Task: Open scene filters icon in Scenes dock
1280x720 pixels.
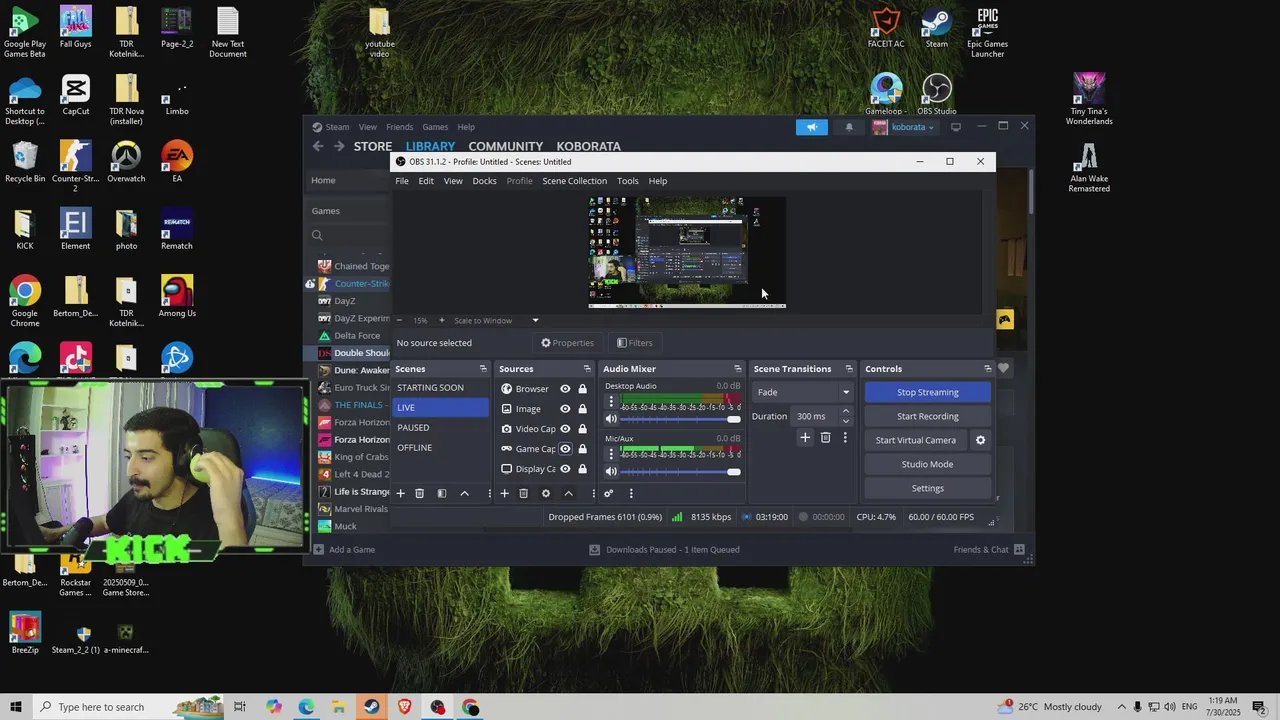Action: (x=442, y=493)
